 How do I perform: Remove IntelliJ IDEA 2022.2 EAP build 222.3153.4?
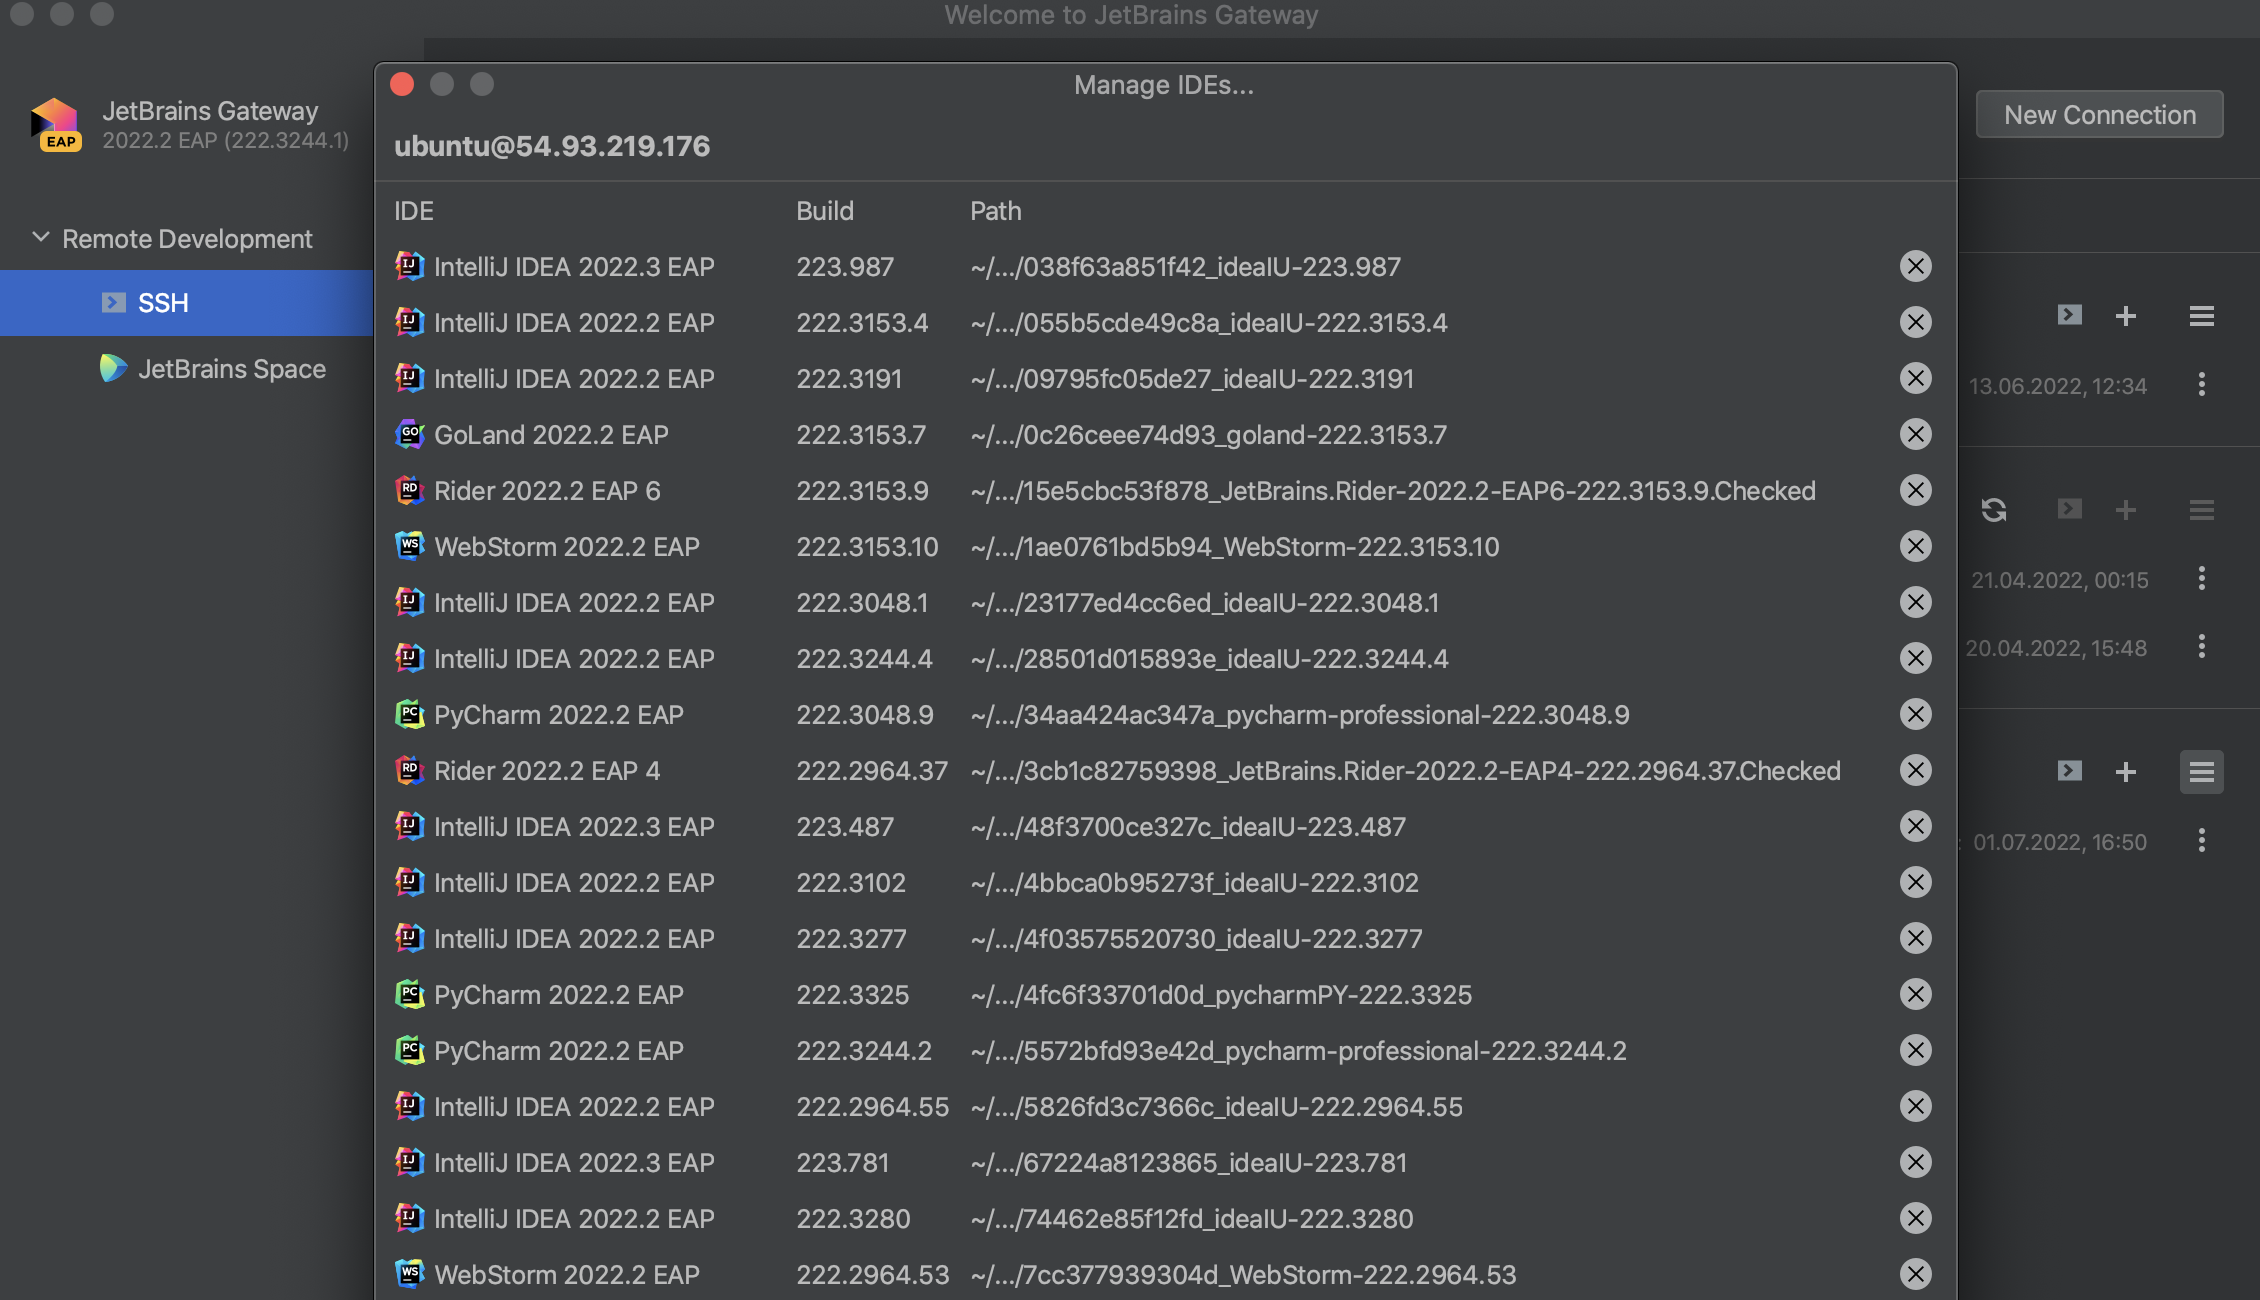point(1914,323)
